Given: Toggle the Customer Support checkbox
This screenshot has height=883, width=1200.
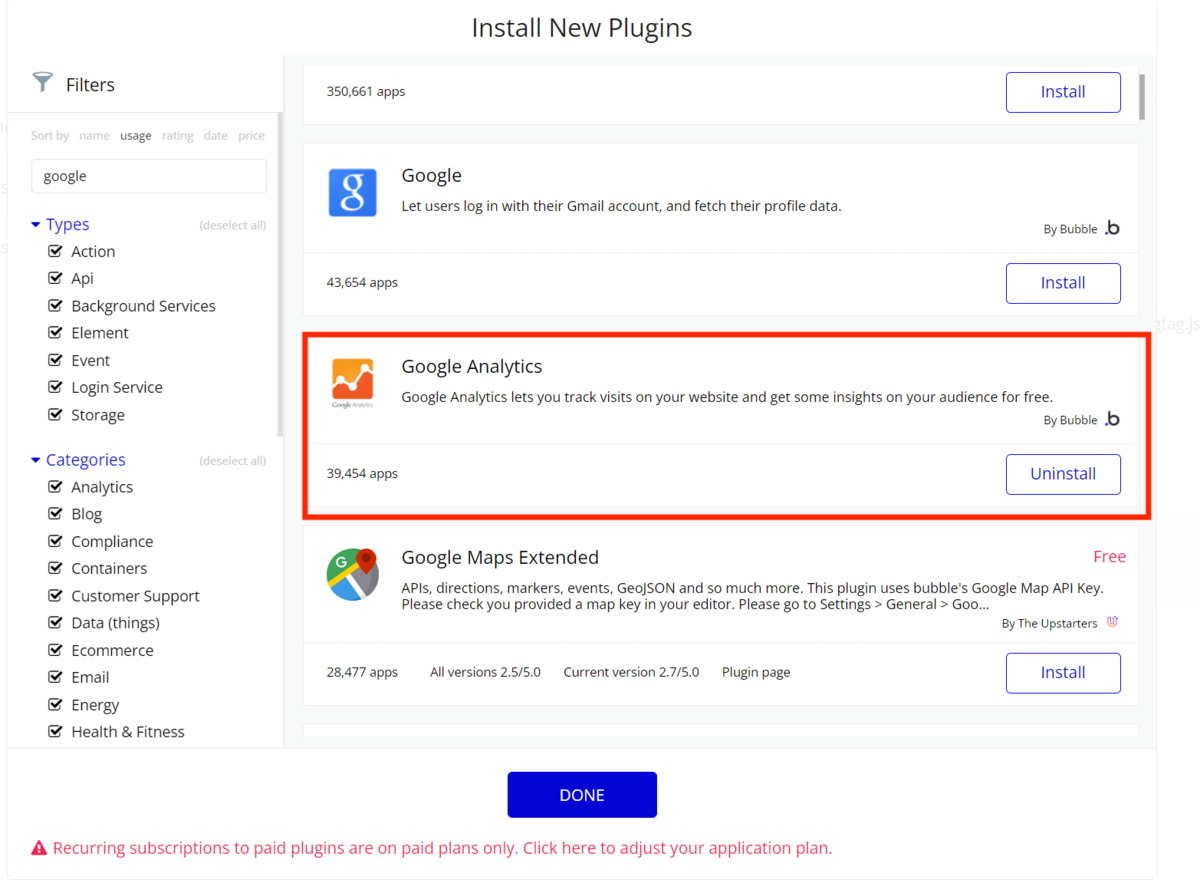Looking at the screenshot, I should coord(56,596).
